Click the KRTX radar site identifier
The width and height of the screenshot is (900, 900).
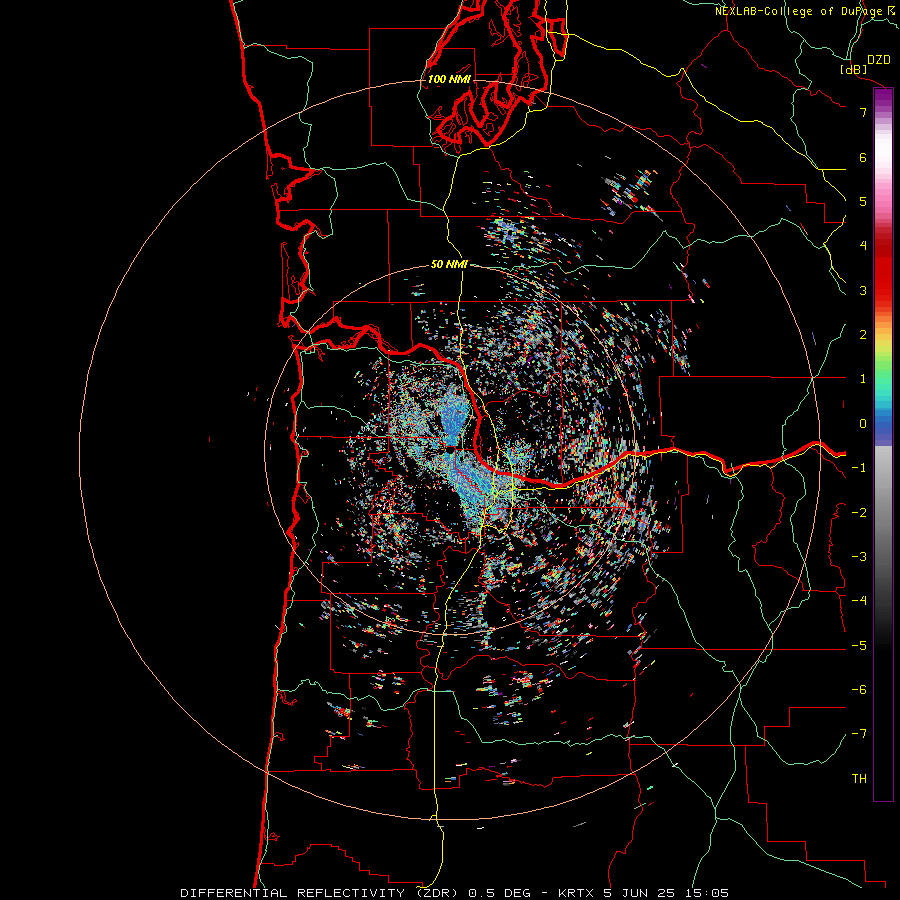pyautogui.click(x=576, y=893)
